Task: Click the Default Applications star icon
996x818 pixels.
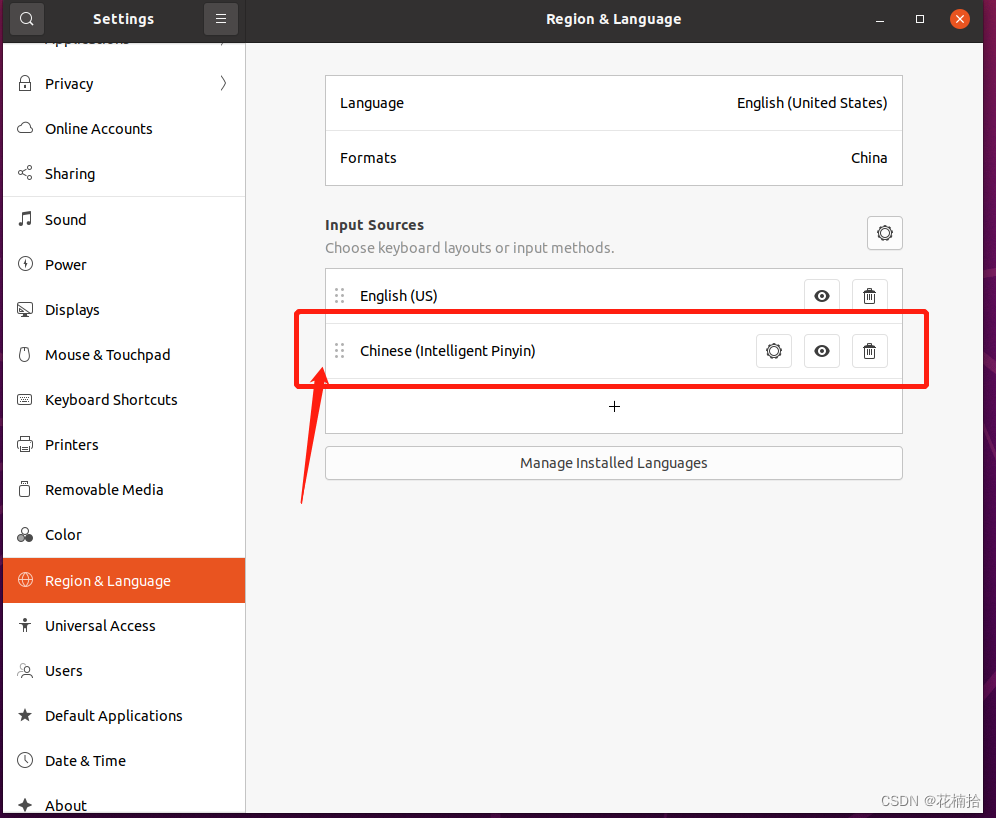Action: pos(25,715)
